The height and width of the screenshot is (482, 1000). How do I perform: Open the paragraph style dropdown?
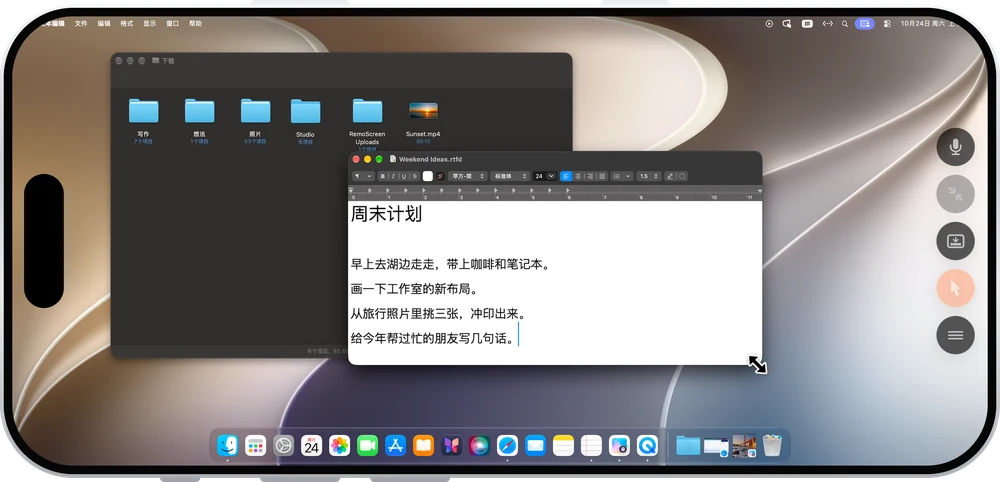[363, 176]
